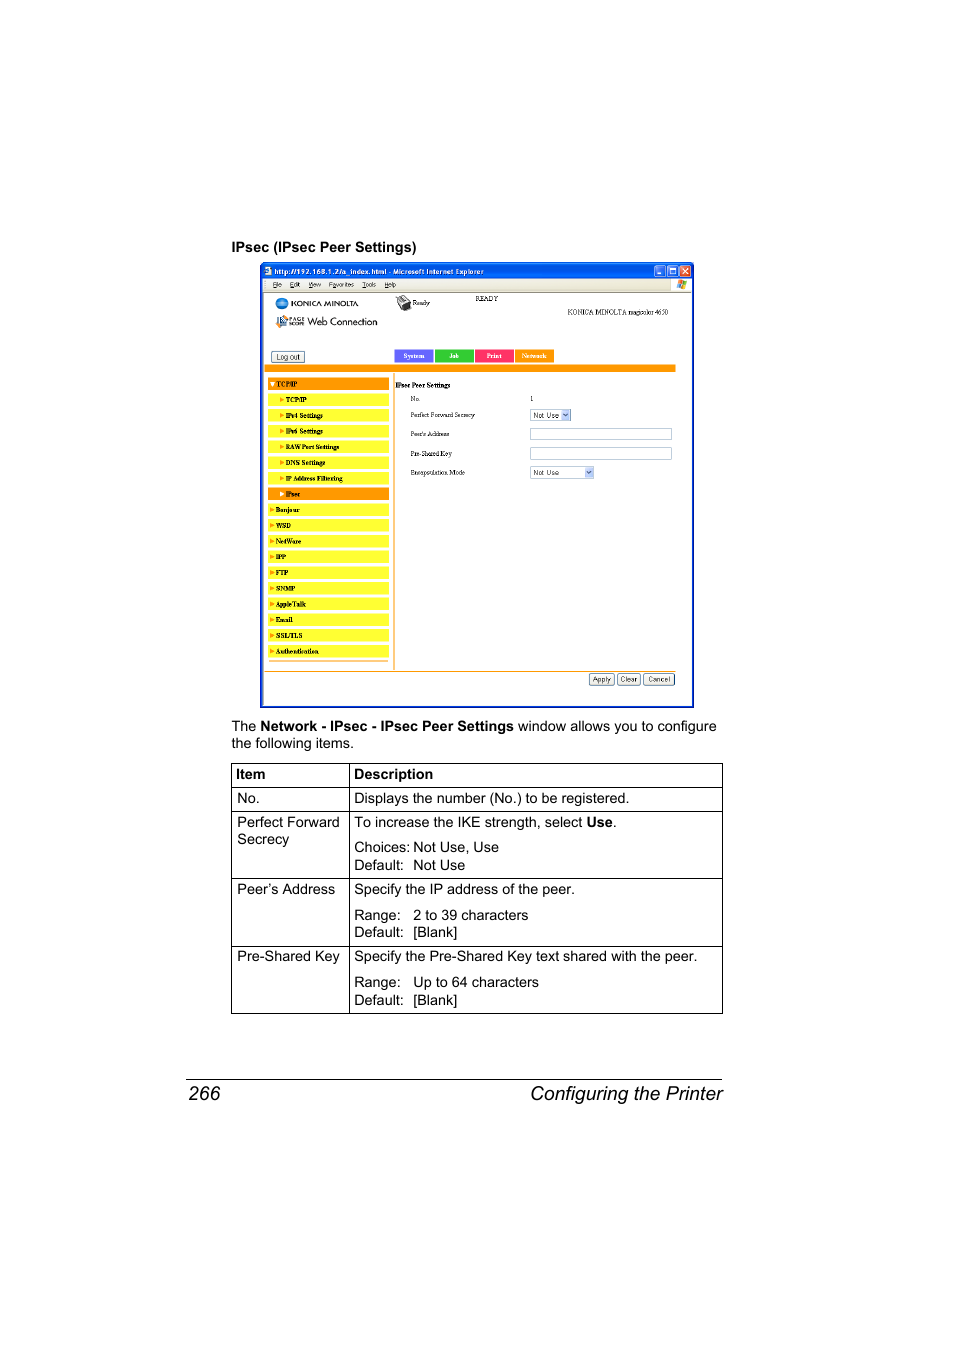
Task: Expand the SSL/TLS section
Action: (x=328, y=636)
